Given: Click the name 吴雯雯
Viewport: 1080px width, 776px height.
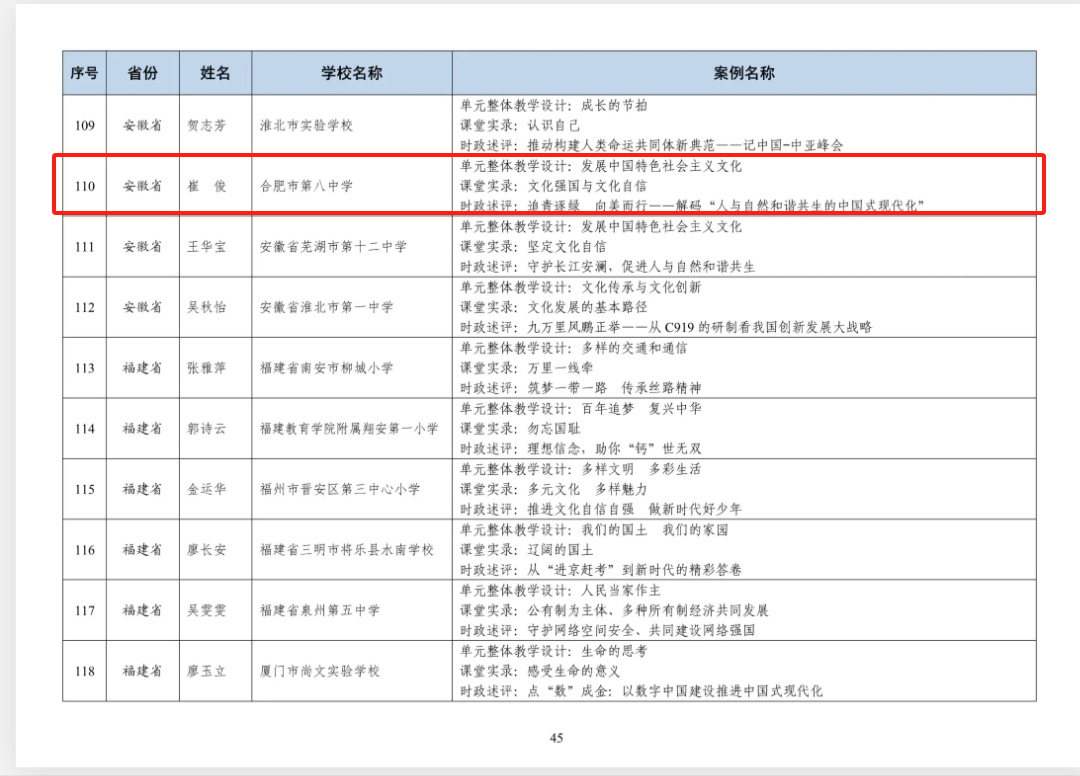Looking at the screenshot, I should pyautogui.click(x=207, y=610).
